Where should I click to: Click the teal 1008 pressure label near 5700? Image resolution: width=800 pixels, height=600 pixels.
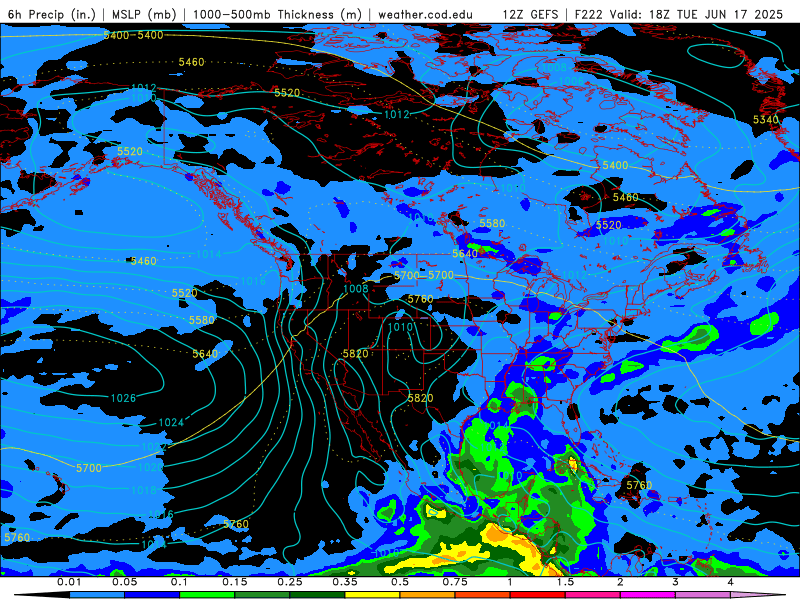click(356, 289)
